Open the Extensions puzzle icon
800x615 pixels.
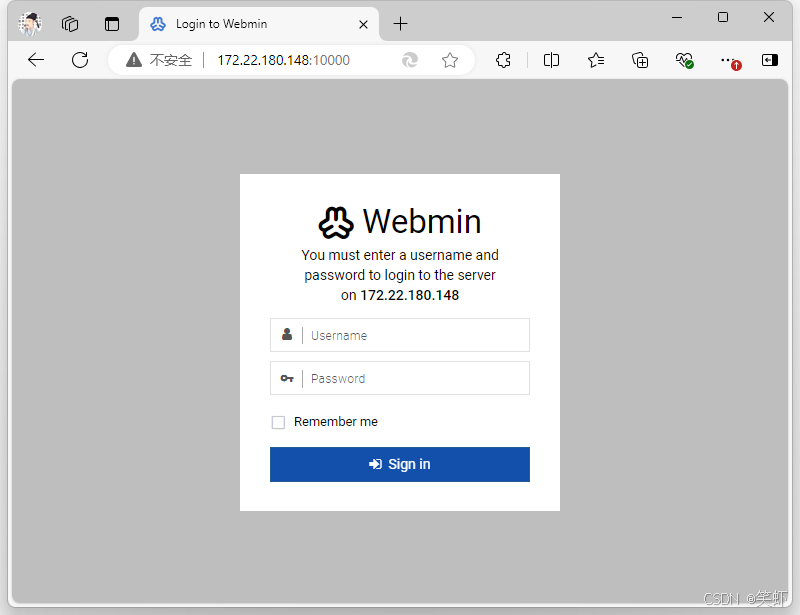(x=503, y=60)
